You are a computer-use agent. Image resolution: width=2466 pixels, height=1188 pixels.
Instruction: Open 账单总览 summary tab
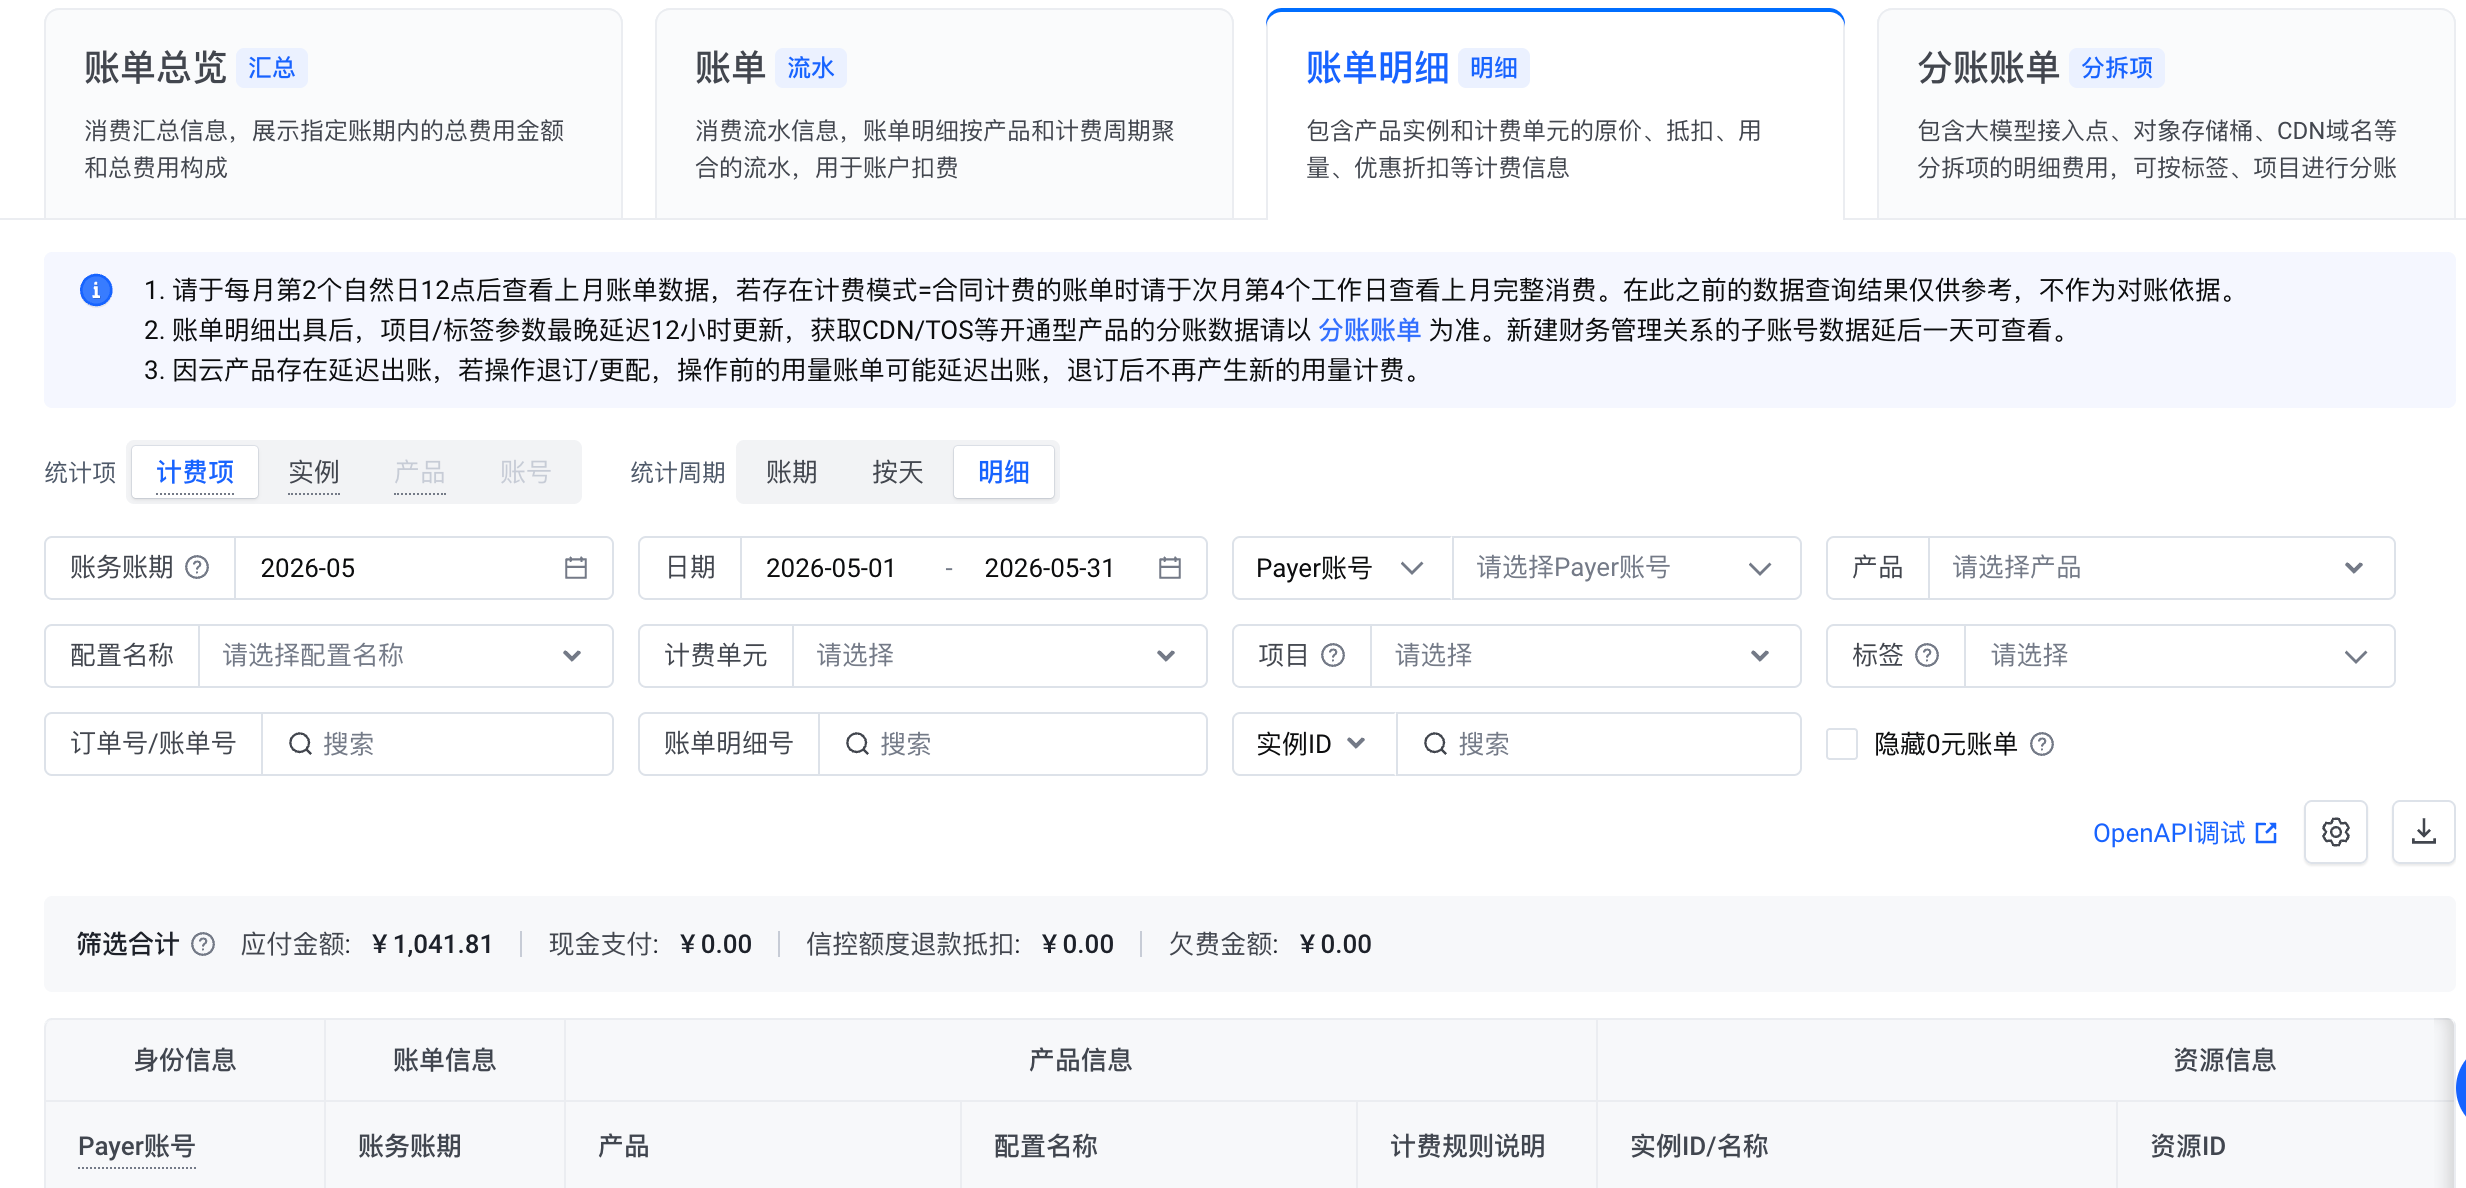coord(333,114)
